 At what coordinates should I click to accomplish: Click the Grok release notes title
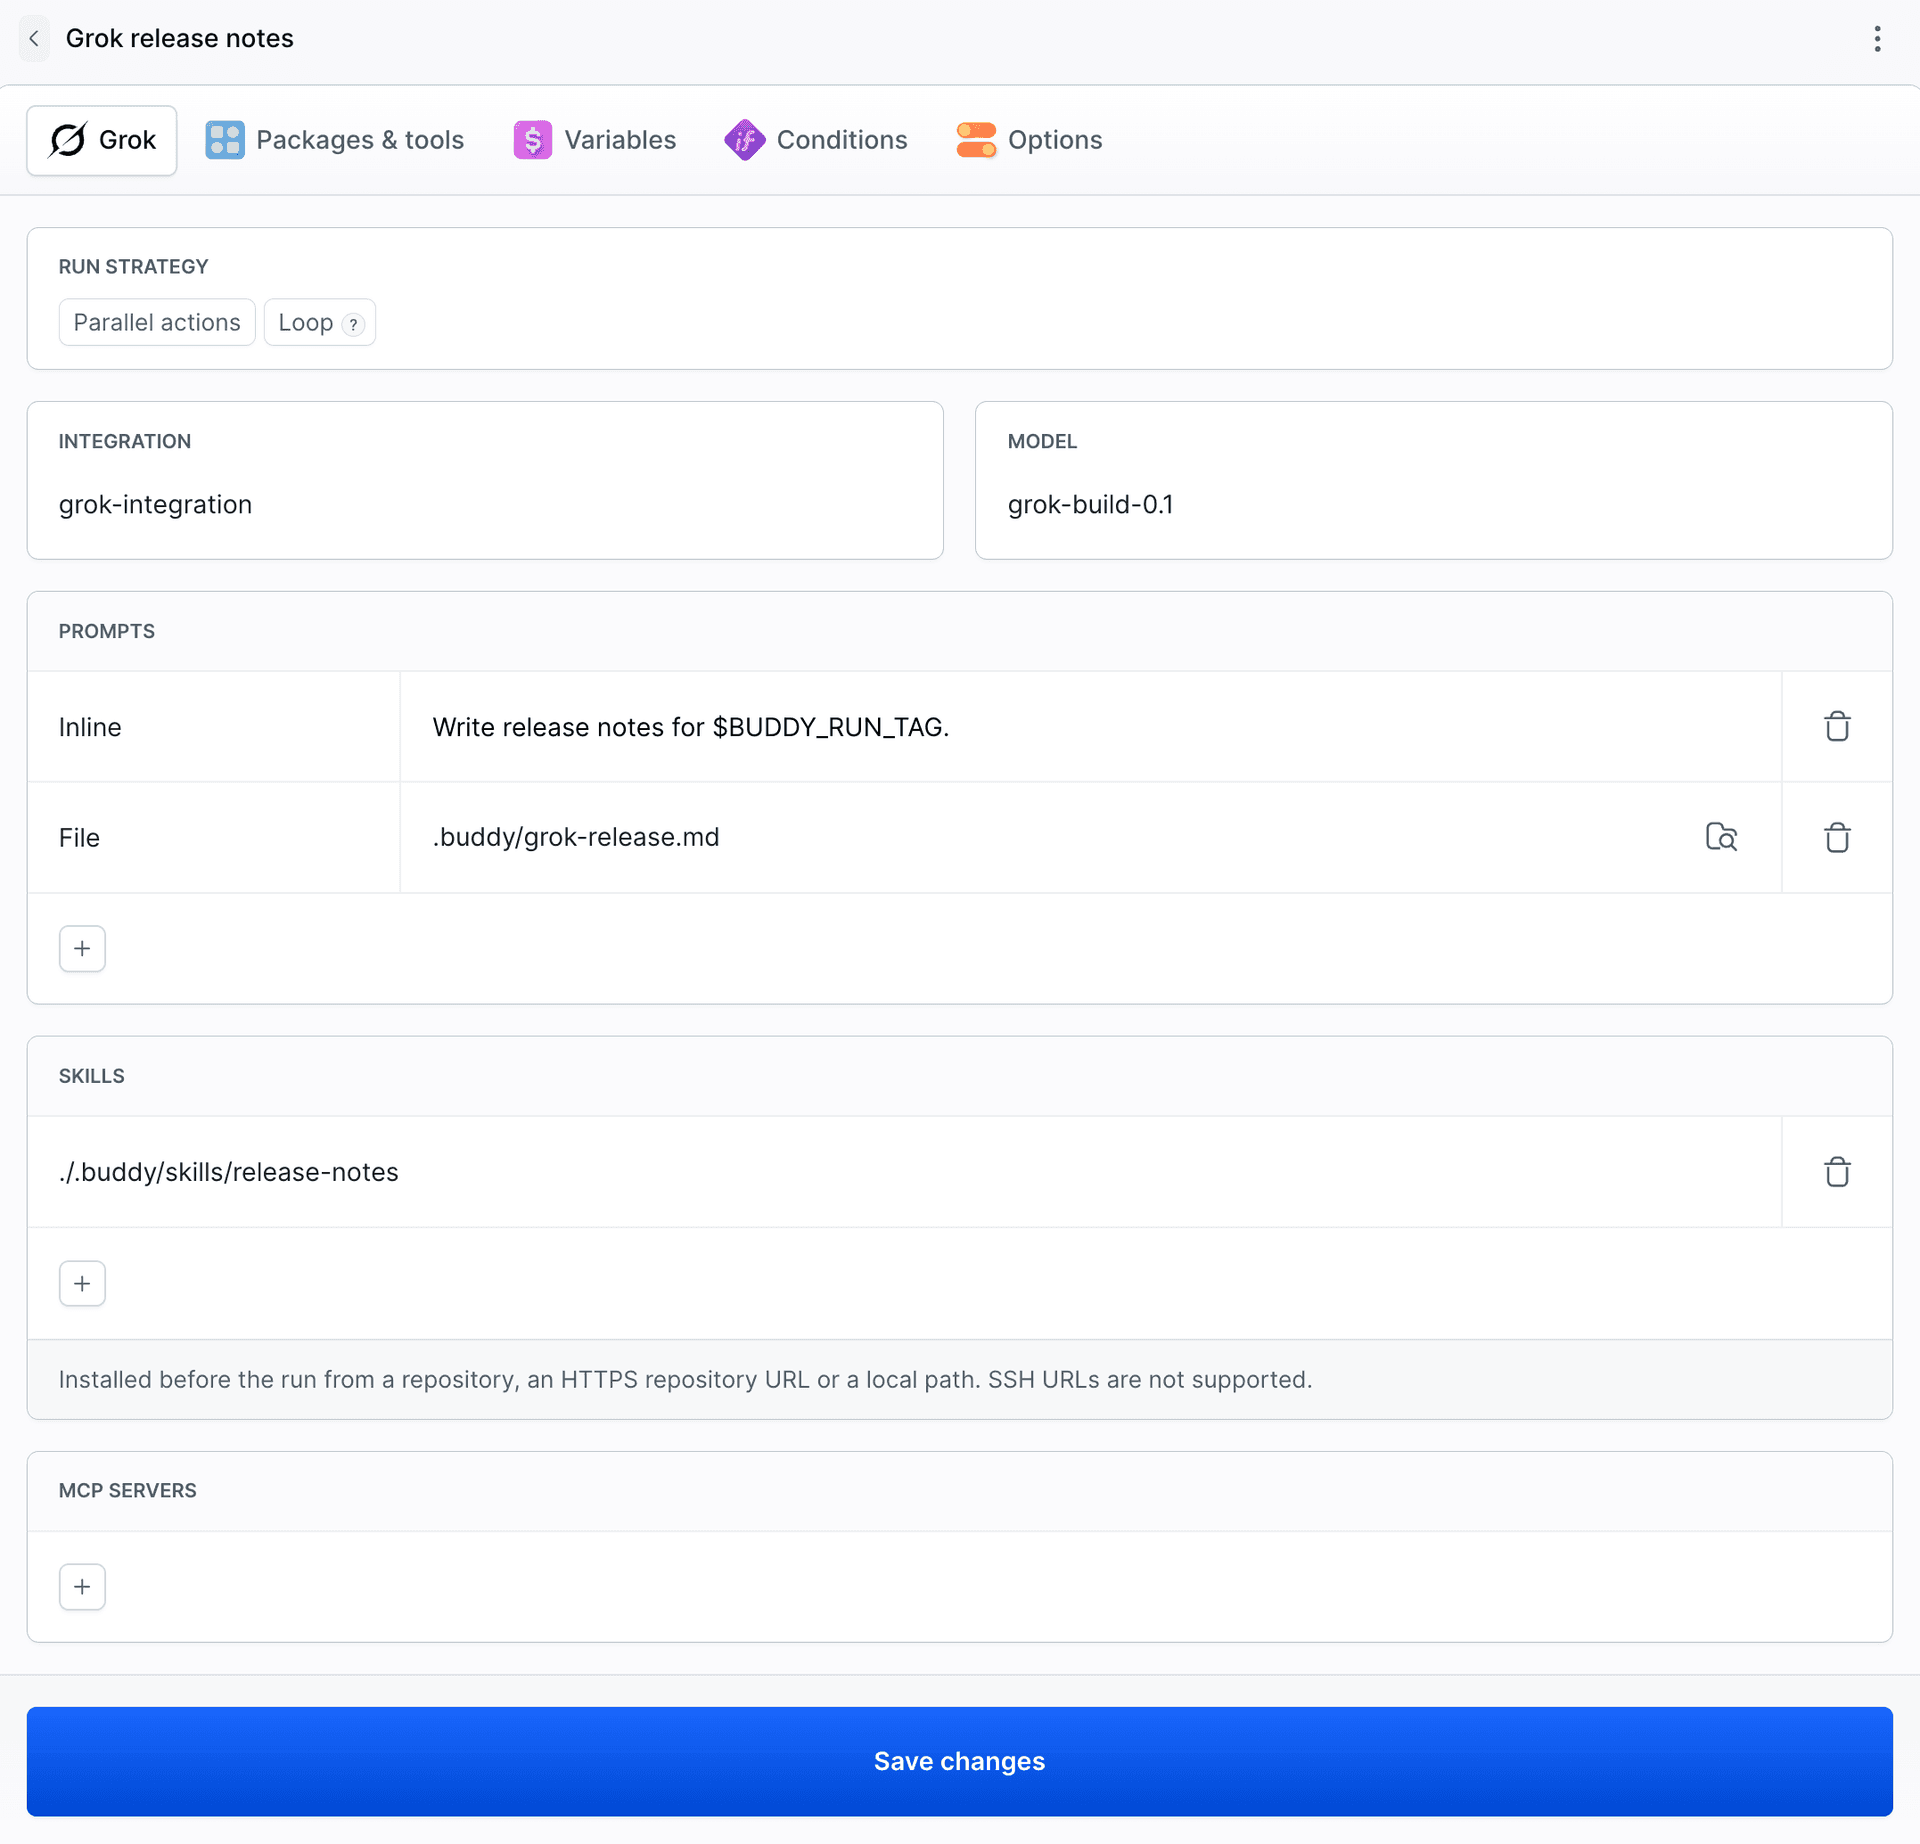click(x=180, y=38)
